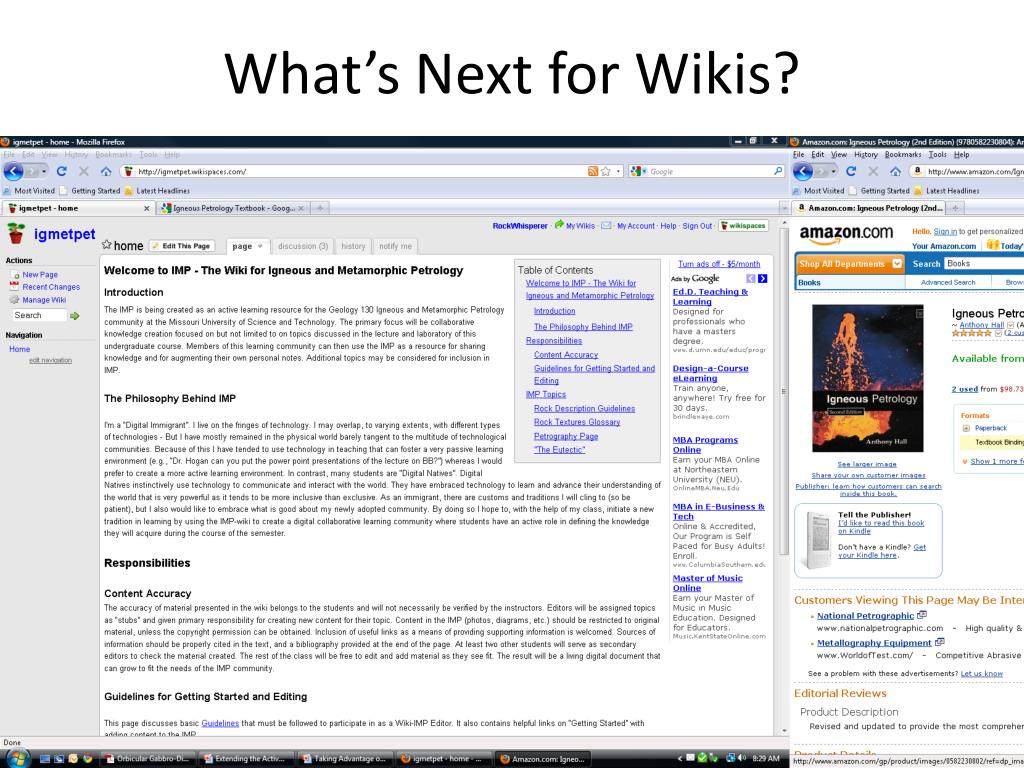Star the wiki home page title
The height and width of the screenshot is (768, 1024).
point(106,245)
